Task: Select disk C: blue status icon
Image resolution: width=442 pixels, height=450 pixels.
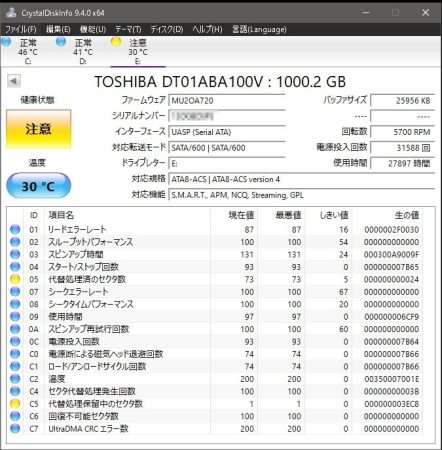Action: pyautogui.click(x=6, y=42)
